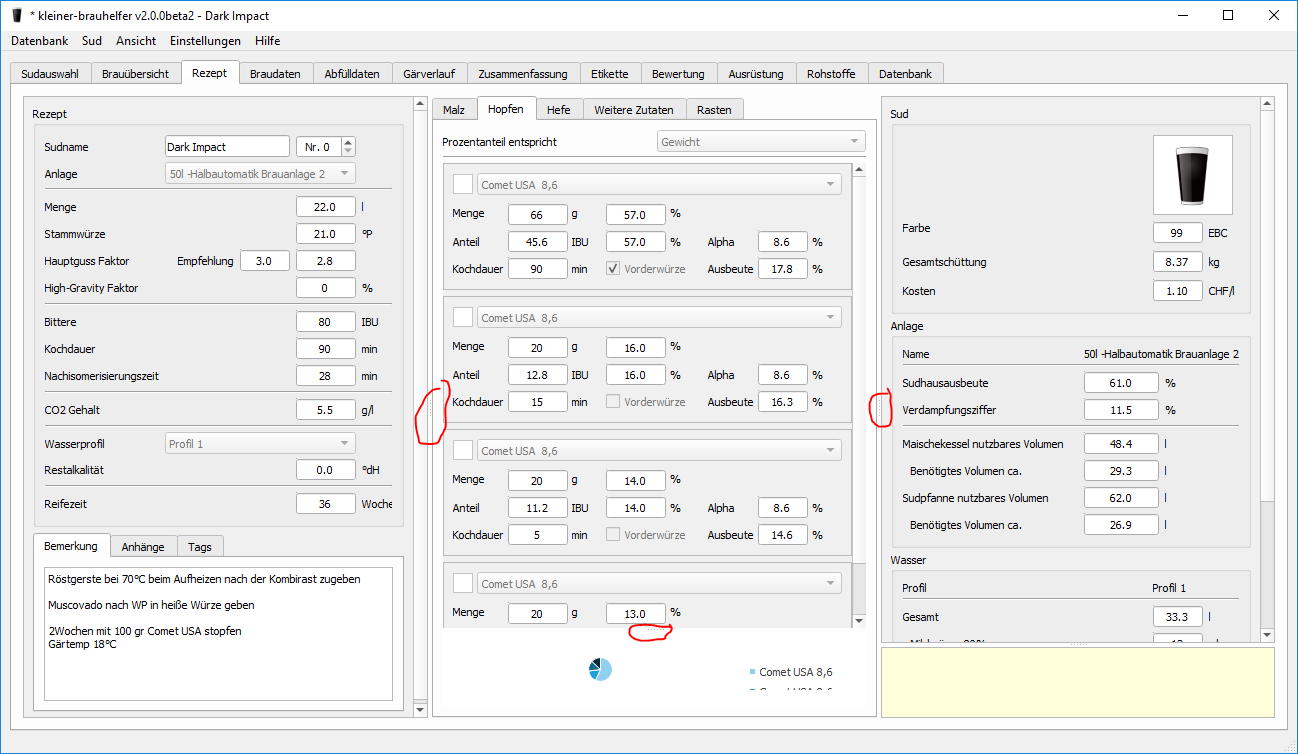Open the Einstellungen menu
The image size is (1298, 754).
pyautogui.click(x=205, y=41)
